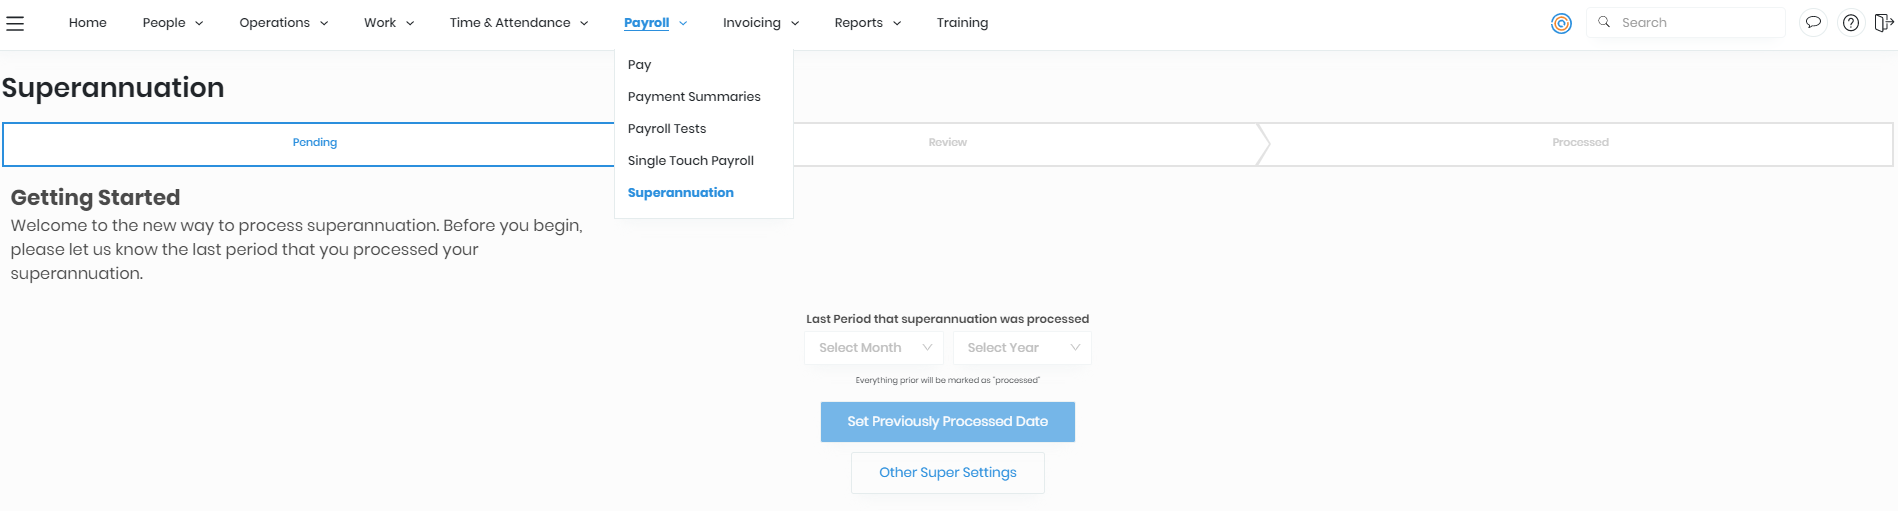
Task: Switch to the Processed step tab
Action: [x=1580, y=143]
